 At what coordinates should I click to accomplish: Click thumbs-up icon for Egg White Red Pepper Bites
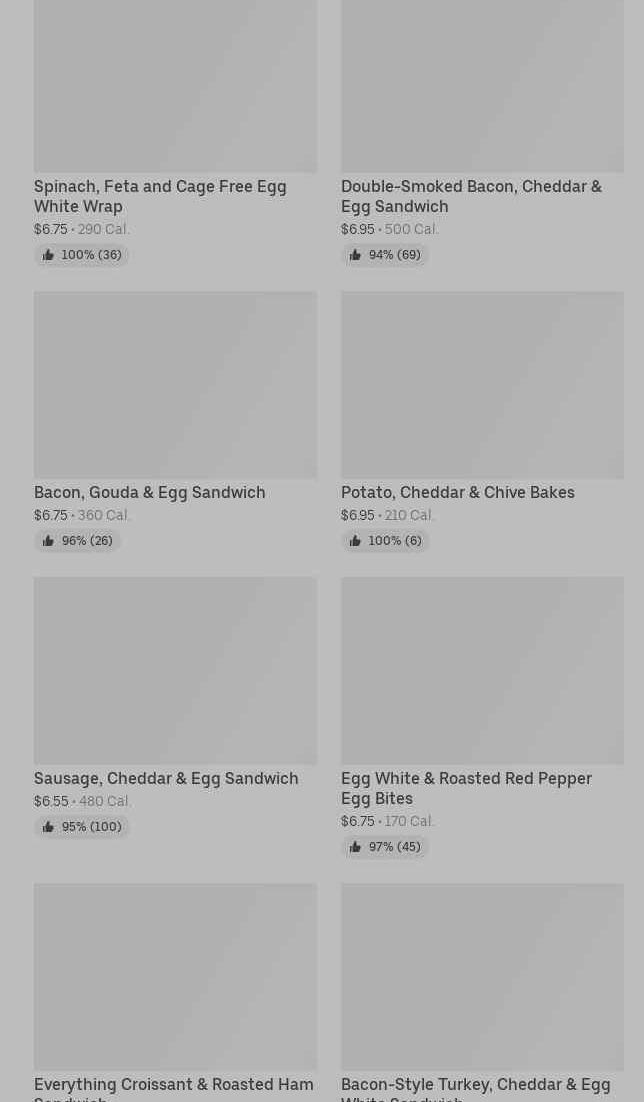pyautogui.click(x=355, y=847)
